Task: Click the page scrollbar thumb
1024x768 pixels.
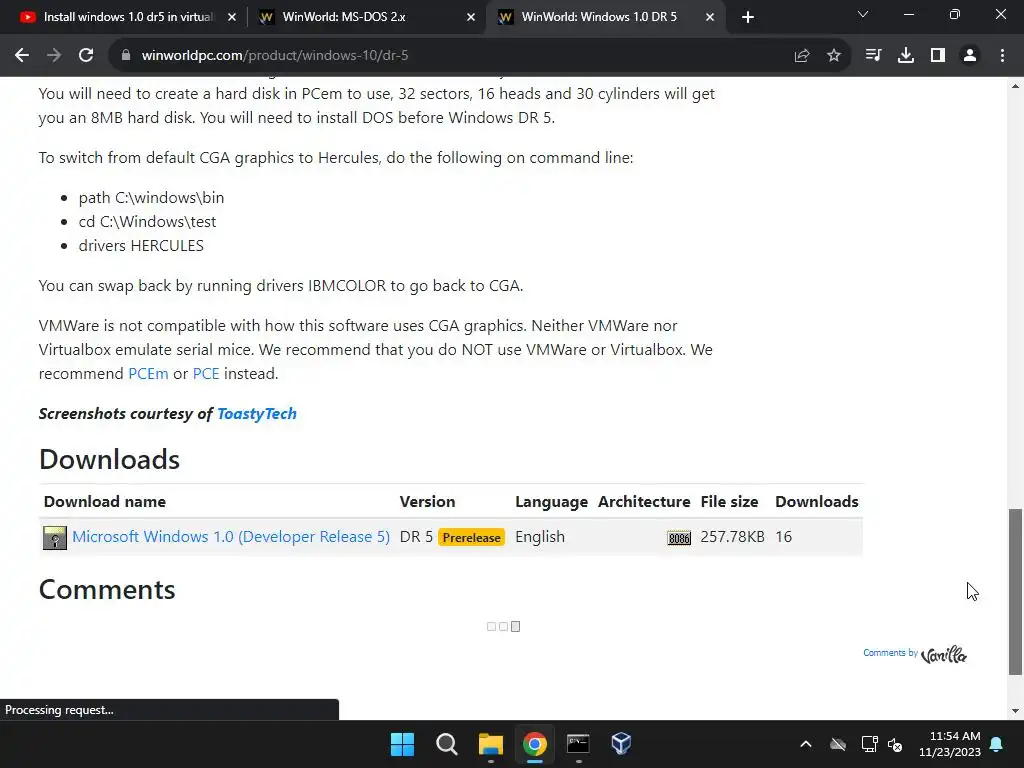Action: pos(1015,591)
